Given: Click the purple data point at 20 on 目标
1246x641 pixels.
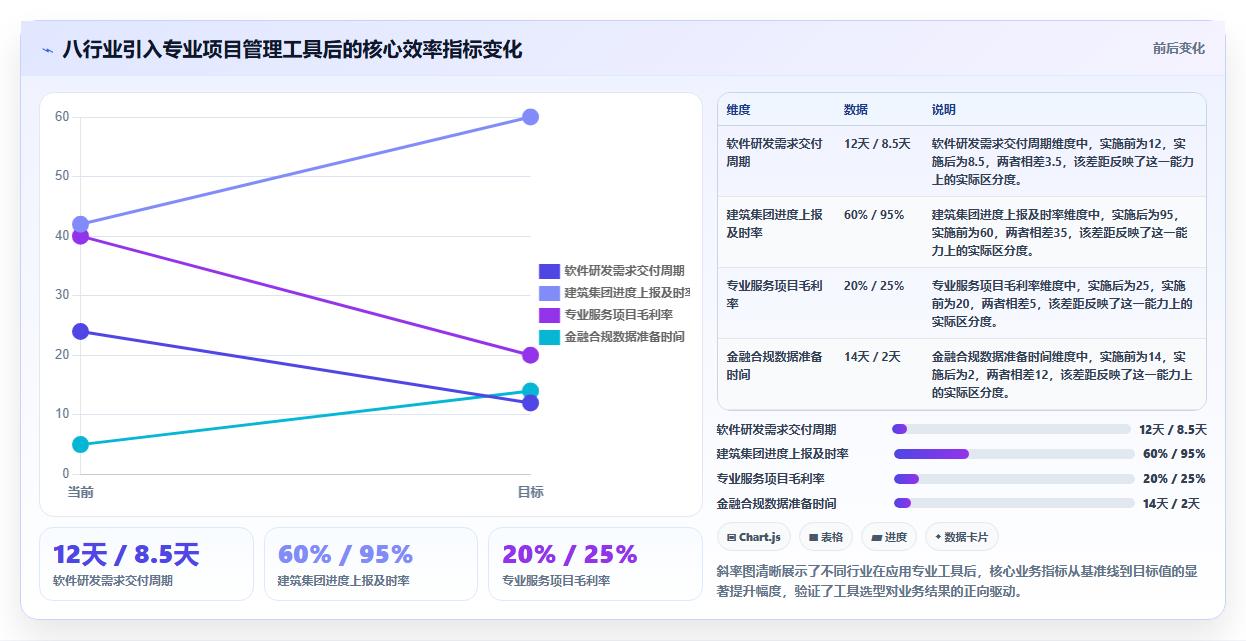Looking at the screenshot, I should click(530, 355).
